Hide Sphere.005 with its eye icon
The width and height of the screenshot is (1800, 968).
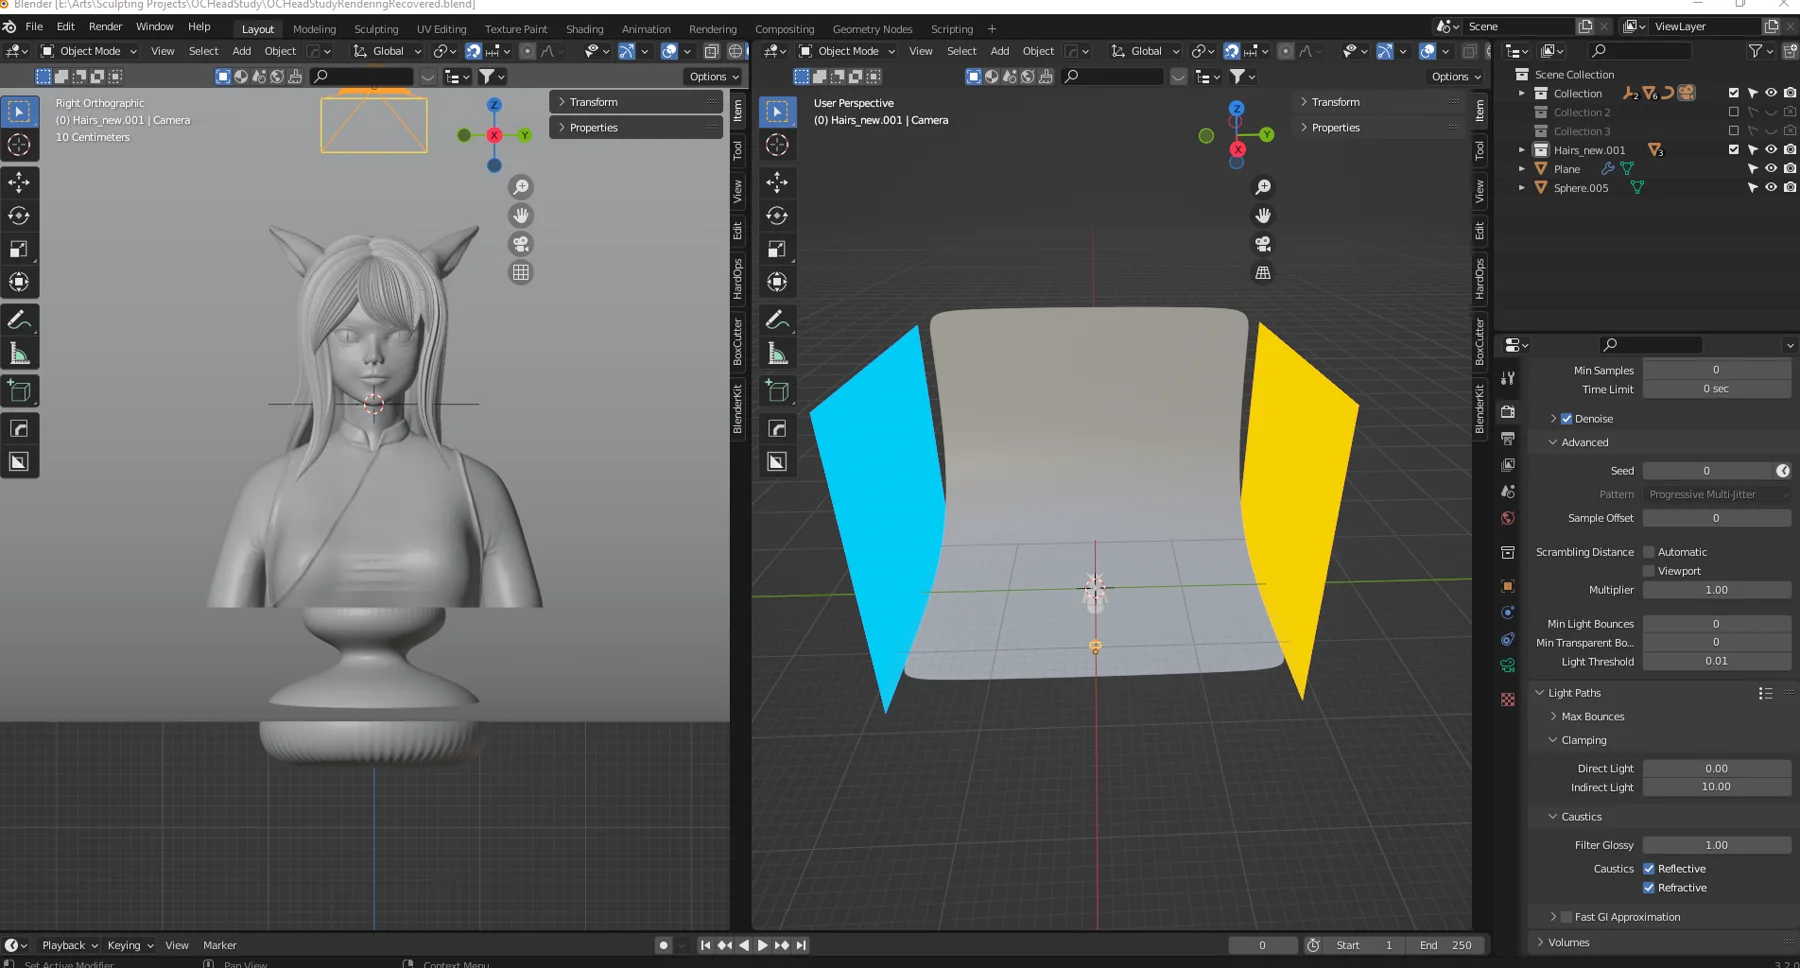point(1771,187)
